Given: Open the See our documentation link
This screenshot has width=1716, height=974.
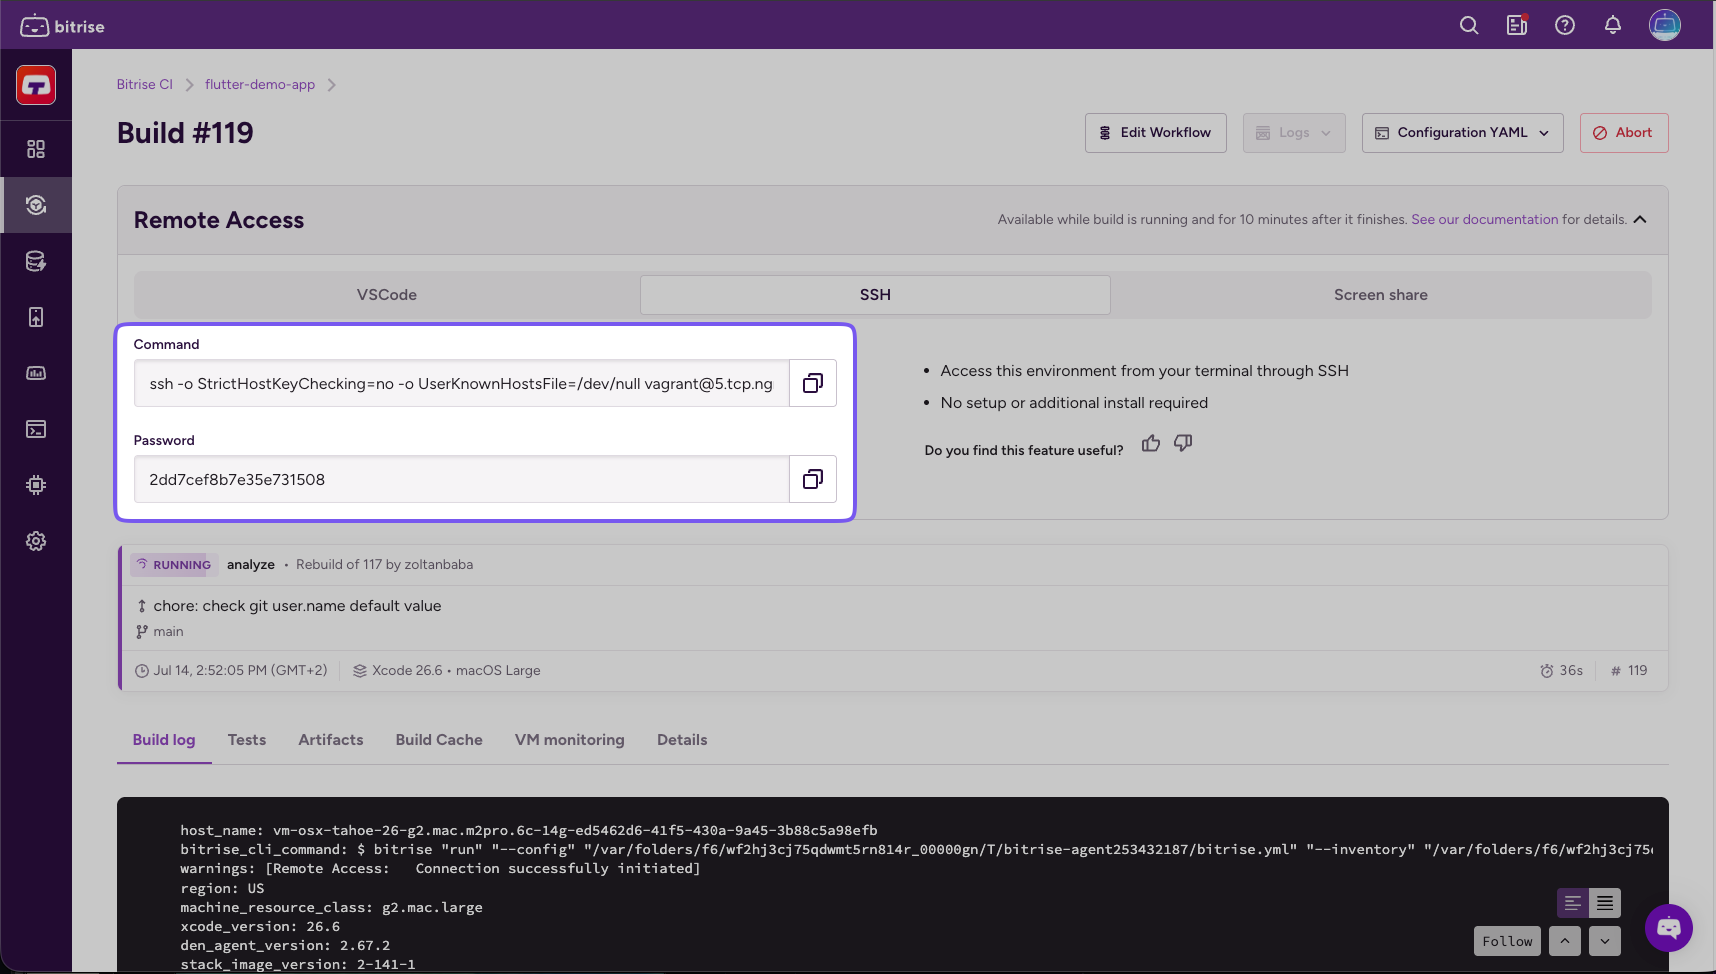Looking at the screenshot, I should click(1485, 220).
